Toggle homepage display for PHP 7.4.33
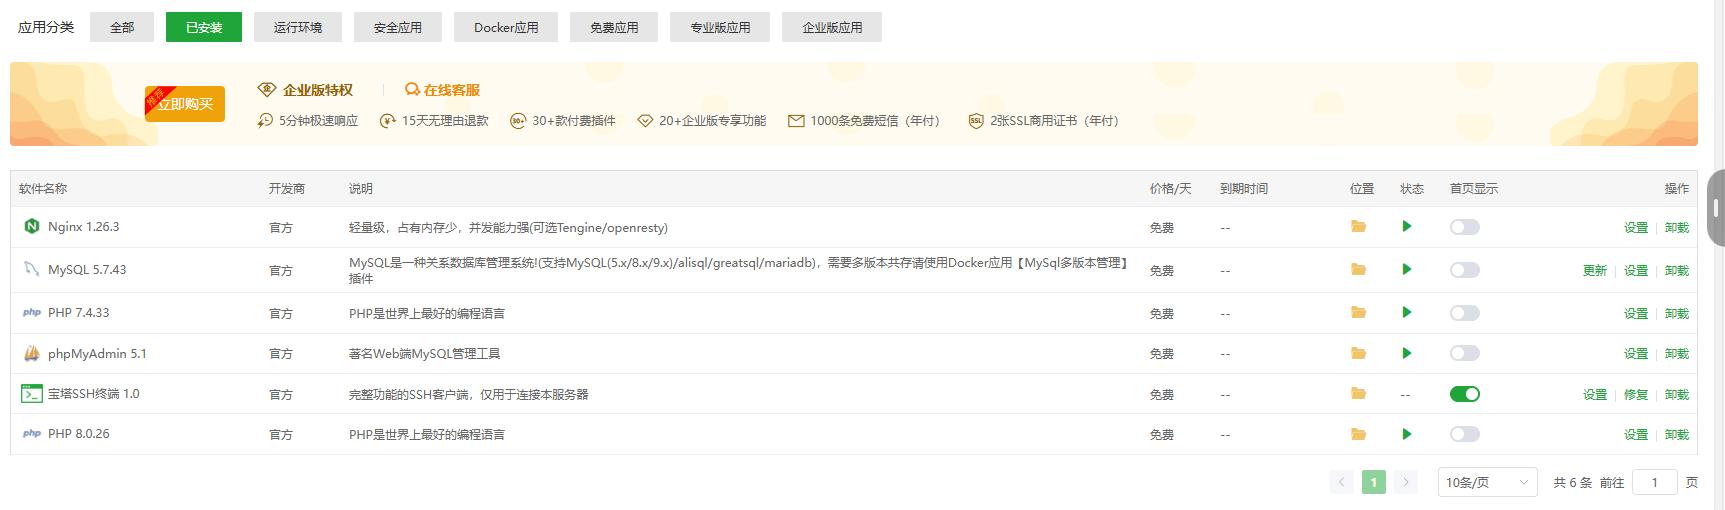The image size is (1725, 510). pyautogui.click(x=1465, y=313)
